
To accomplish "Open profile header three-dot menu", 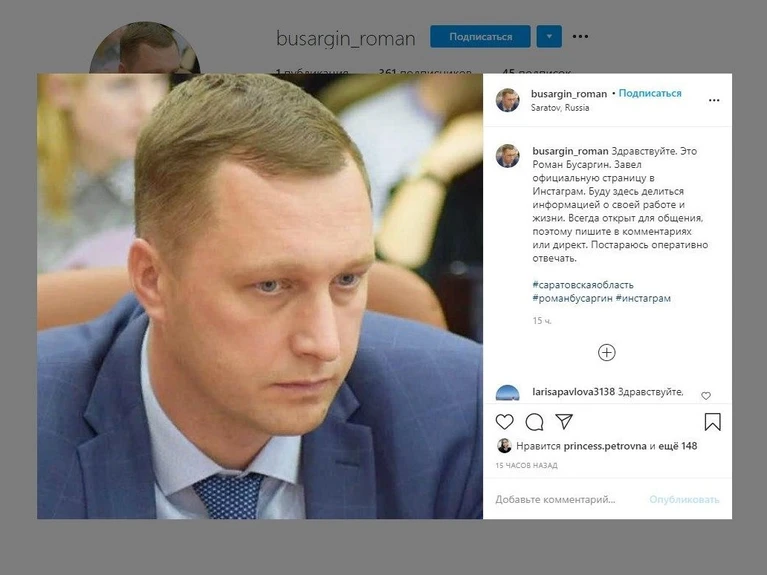I will [x=580, y=36].
